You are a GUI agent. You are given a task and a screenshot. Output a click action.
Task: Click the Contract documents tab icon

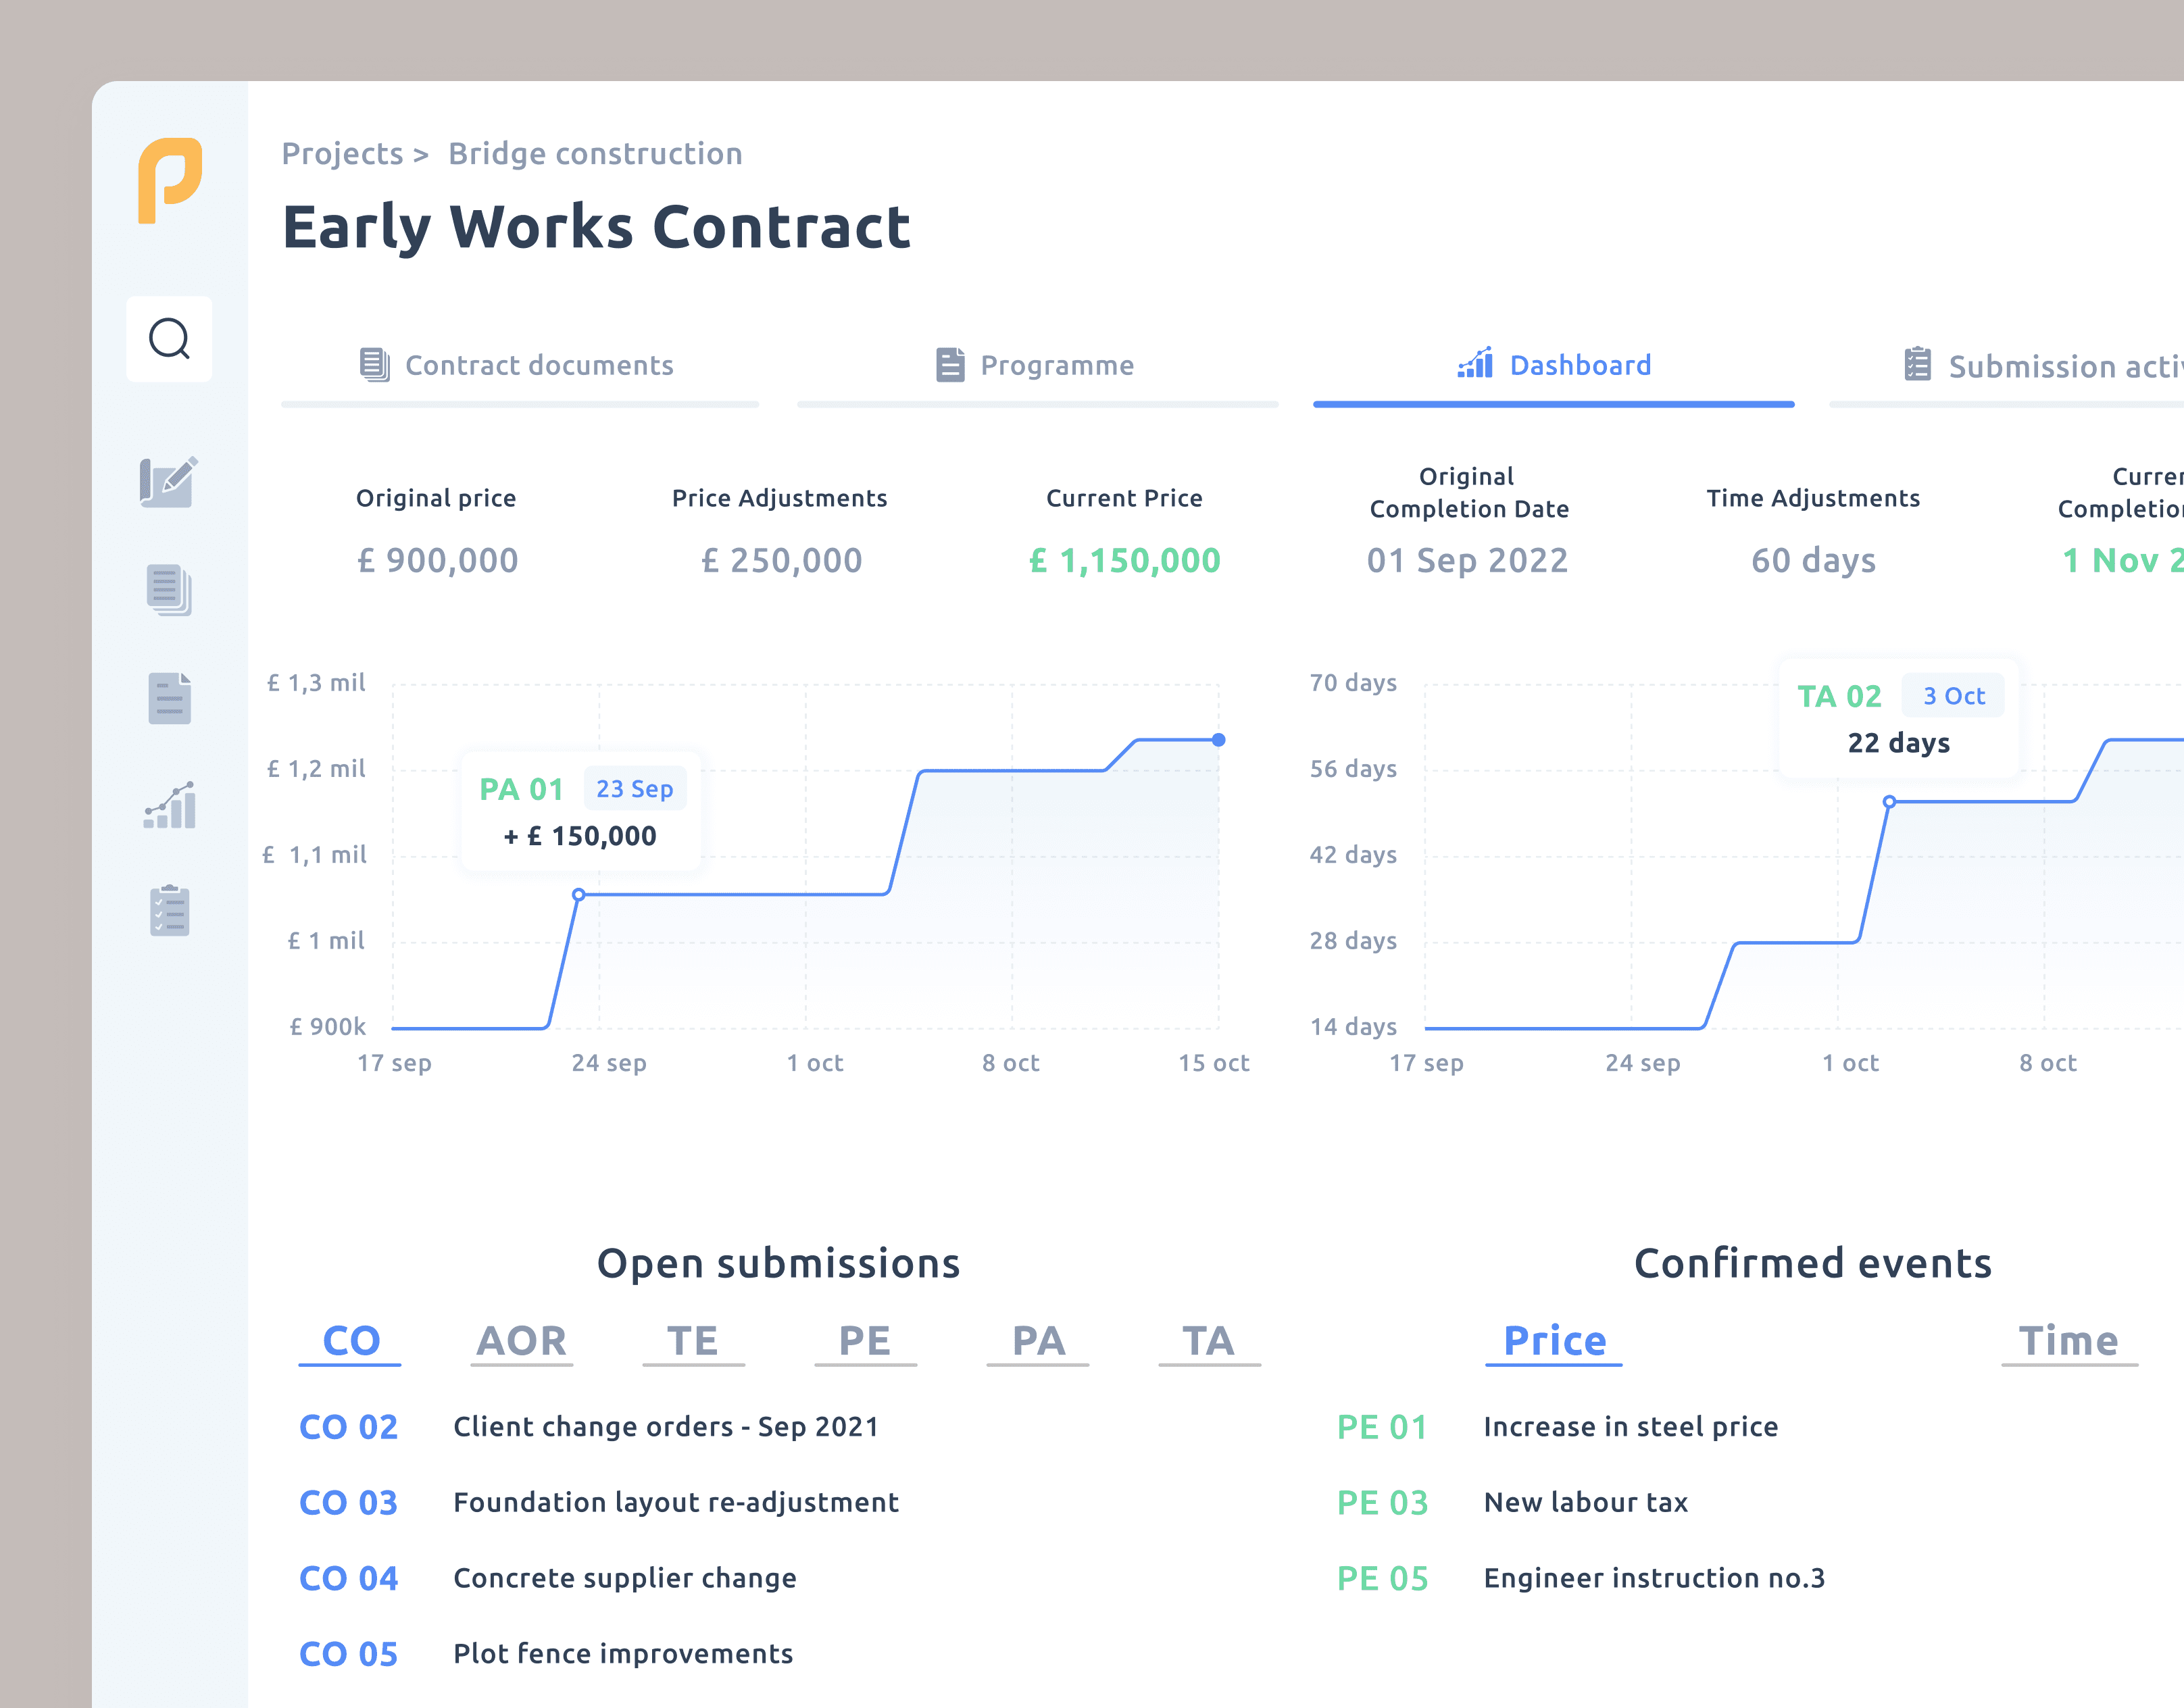[x=374, y=365]
